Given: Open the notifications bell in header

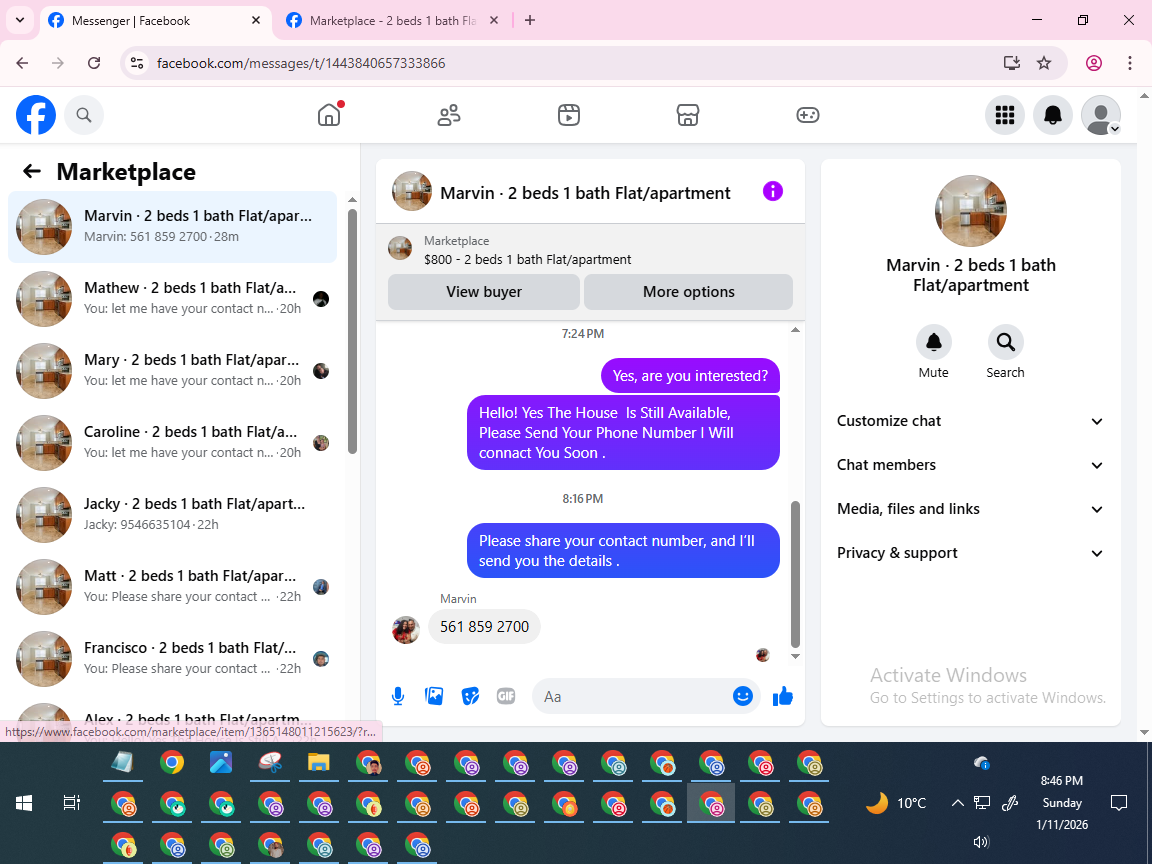Looking at the screenshot, I should click(1053, 115).
